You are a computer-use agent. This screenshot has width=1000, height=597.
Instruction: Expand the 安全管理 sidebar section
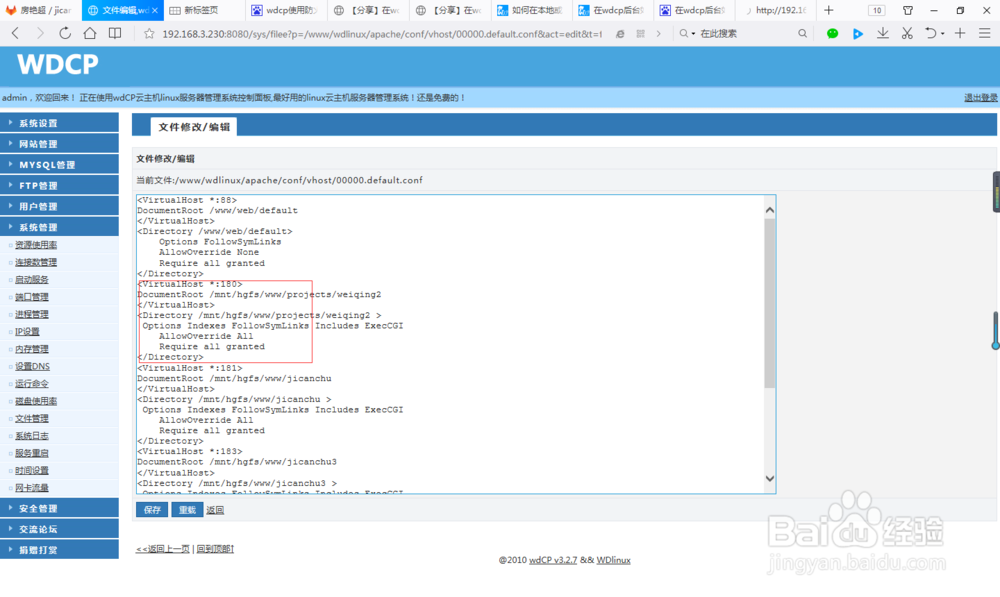click(x=59, y=508)
